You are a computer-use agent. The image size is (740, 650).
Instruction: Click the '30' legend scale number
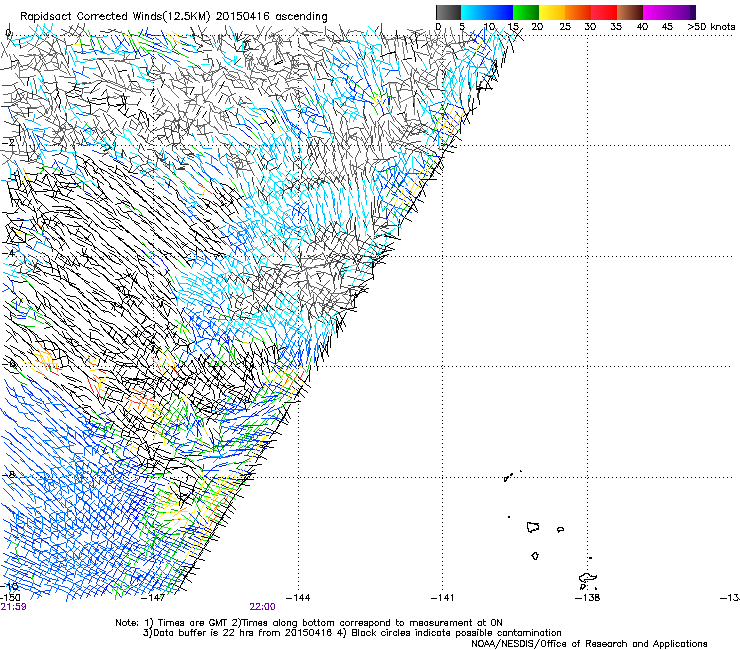click(x=590, y=27)
